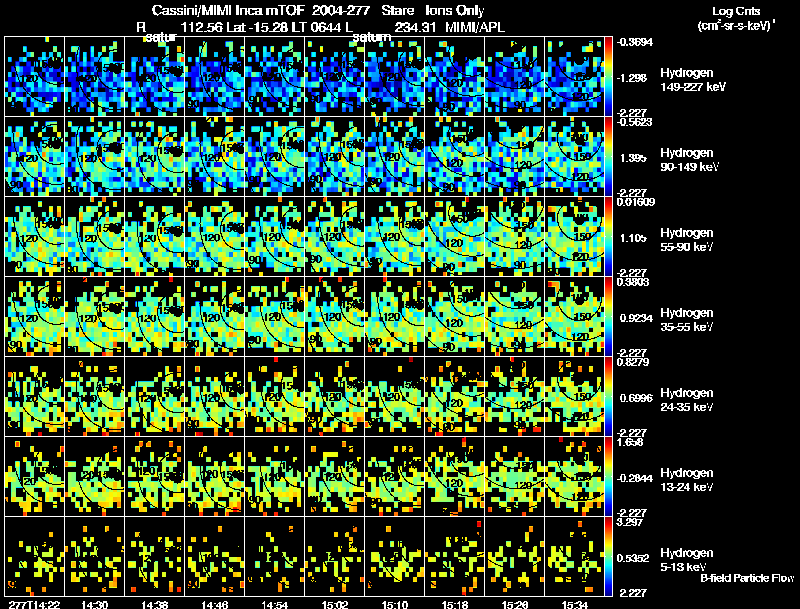Click the 'MIMI/APL' credit text
Screen dimensions: 800x609
pos(474,27)
